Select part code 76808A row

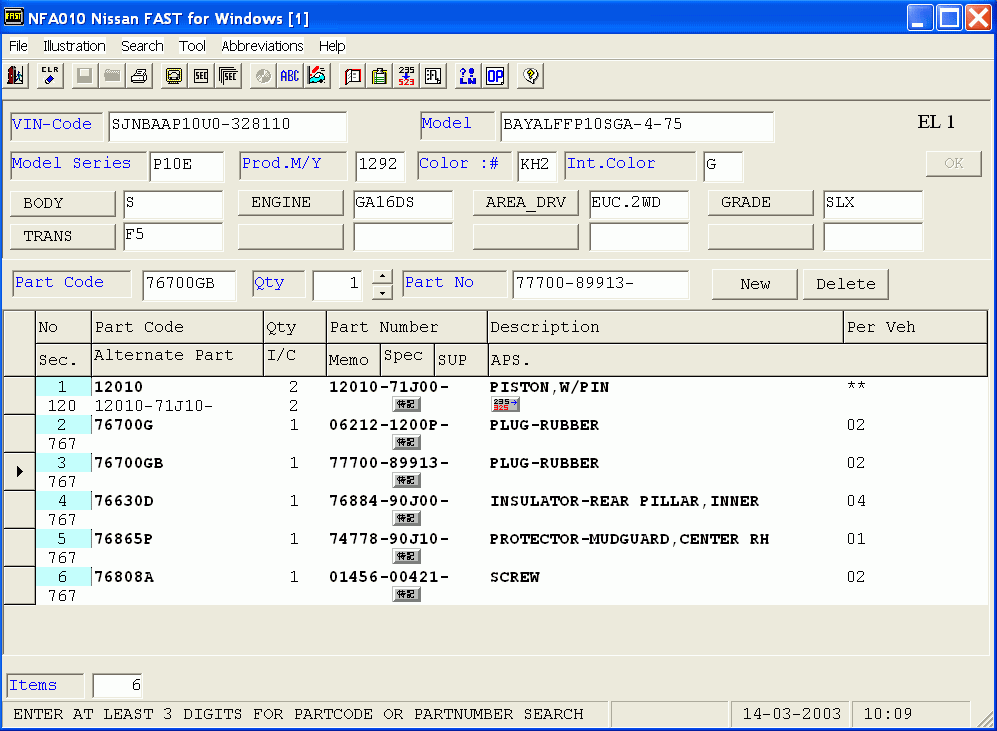[x=123, y=577]
